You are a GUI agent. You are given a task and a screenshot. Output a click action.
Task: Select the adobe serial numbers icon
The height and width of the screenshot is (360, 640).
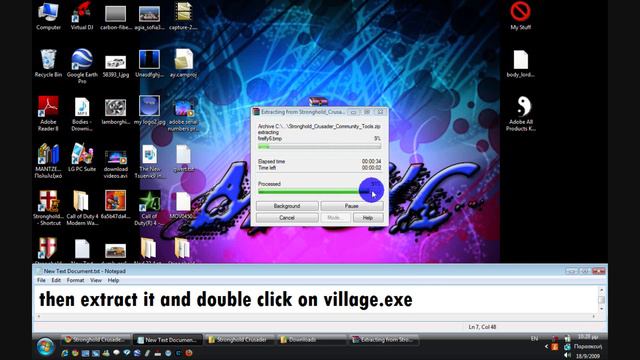point(183,115)
